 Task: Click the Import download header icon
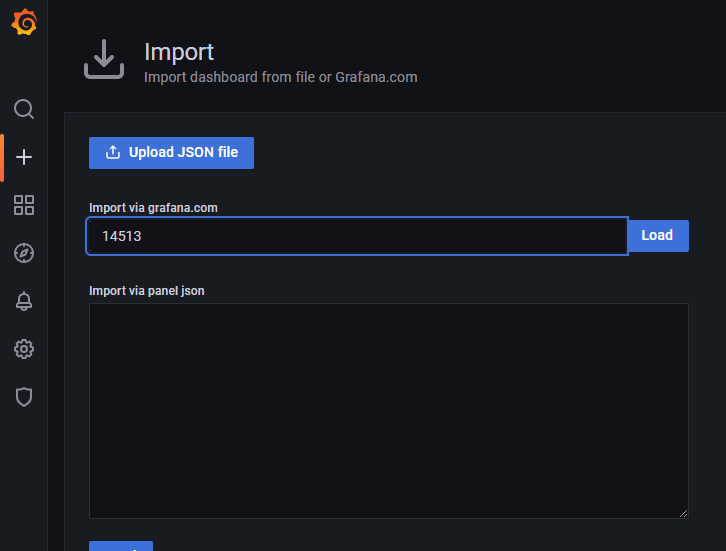[x=104, y=59]
